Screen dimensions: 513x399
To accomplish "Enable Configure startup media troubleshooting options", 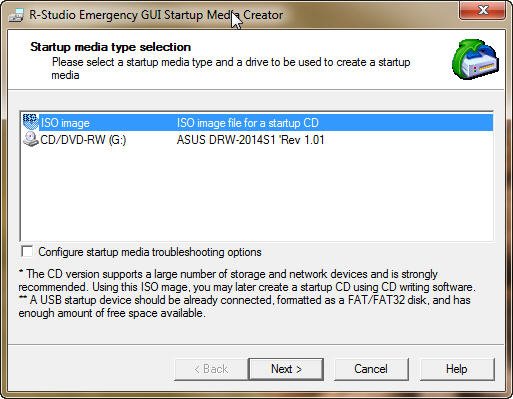I will coord(27,251).
